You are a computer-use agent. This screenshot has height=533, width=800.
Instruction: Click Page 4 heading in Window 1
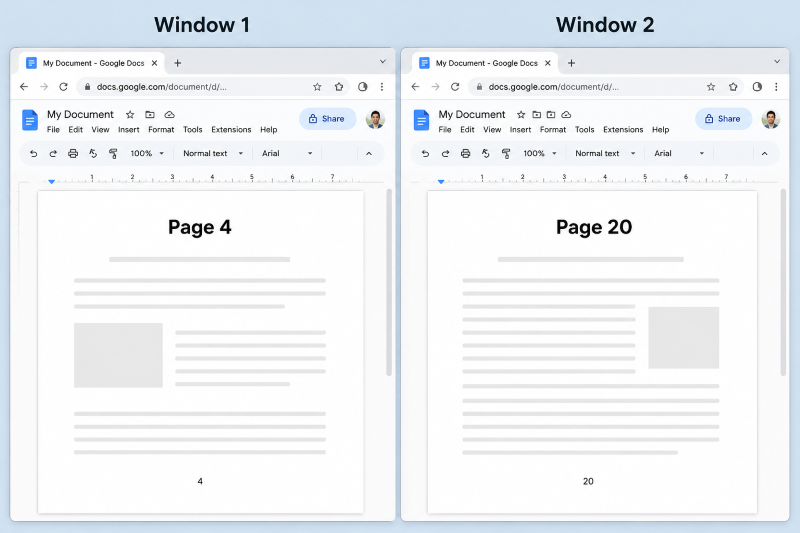pos(199,227)
